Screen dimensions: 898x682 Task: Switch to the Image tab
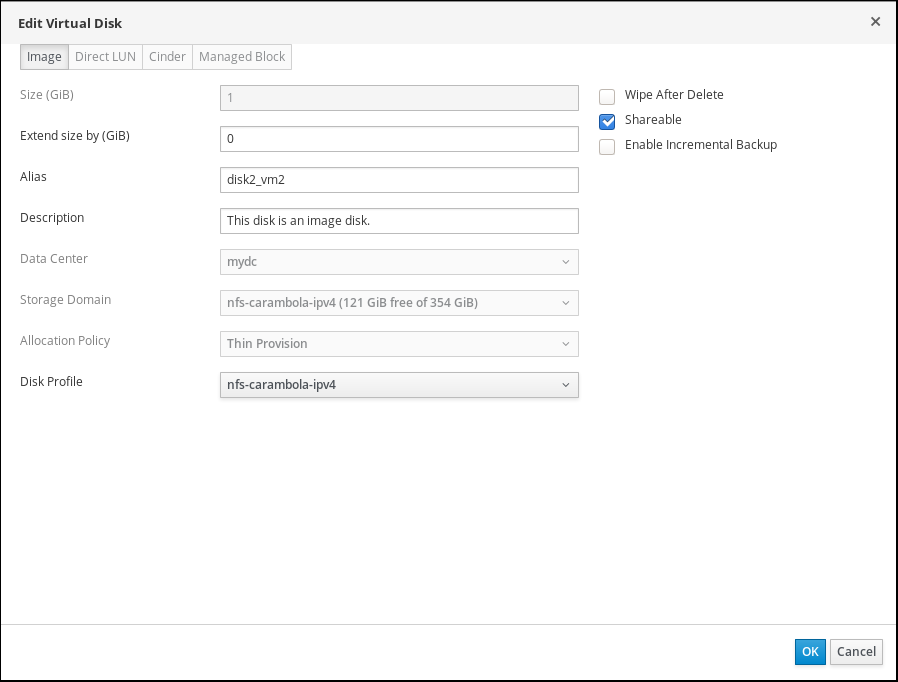(x=44, y=57)
